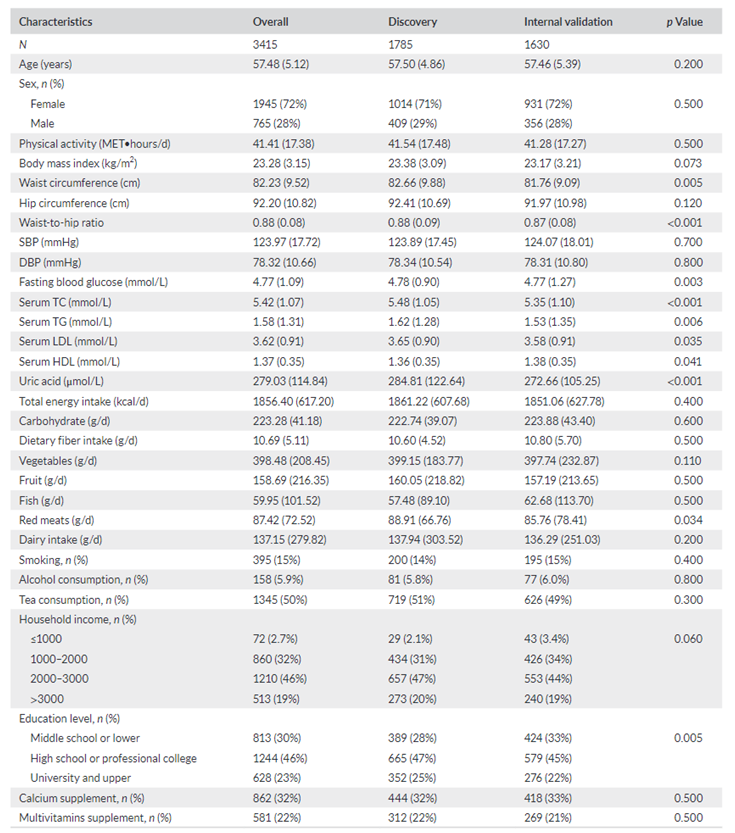Click the Overall column header
Viewport: 735px width, 833px height.
[x=272, y=21]
